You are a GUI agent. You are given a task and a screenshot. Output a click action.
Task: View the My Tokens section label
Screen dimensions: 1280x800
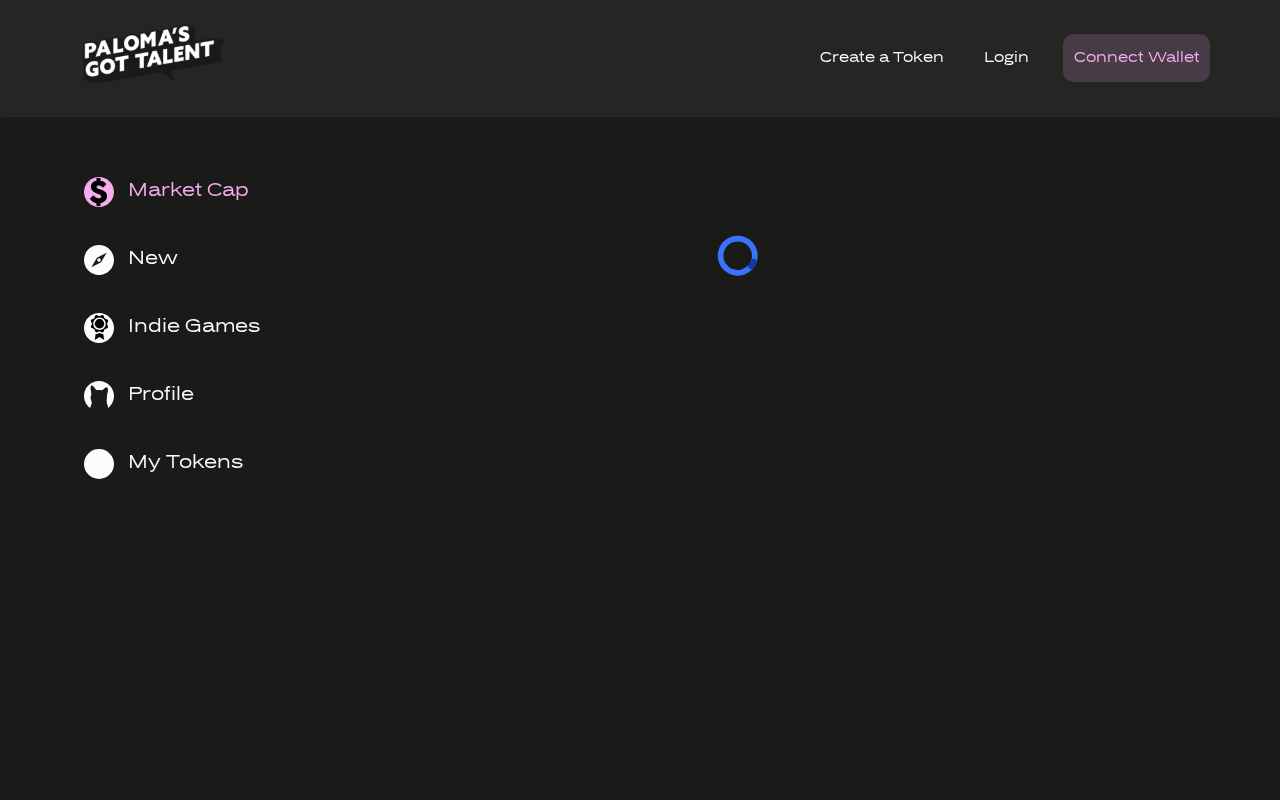coord(186,462)
